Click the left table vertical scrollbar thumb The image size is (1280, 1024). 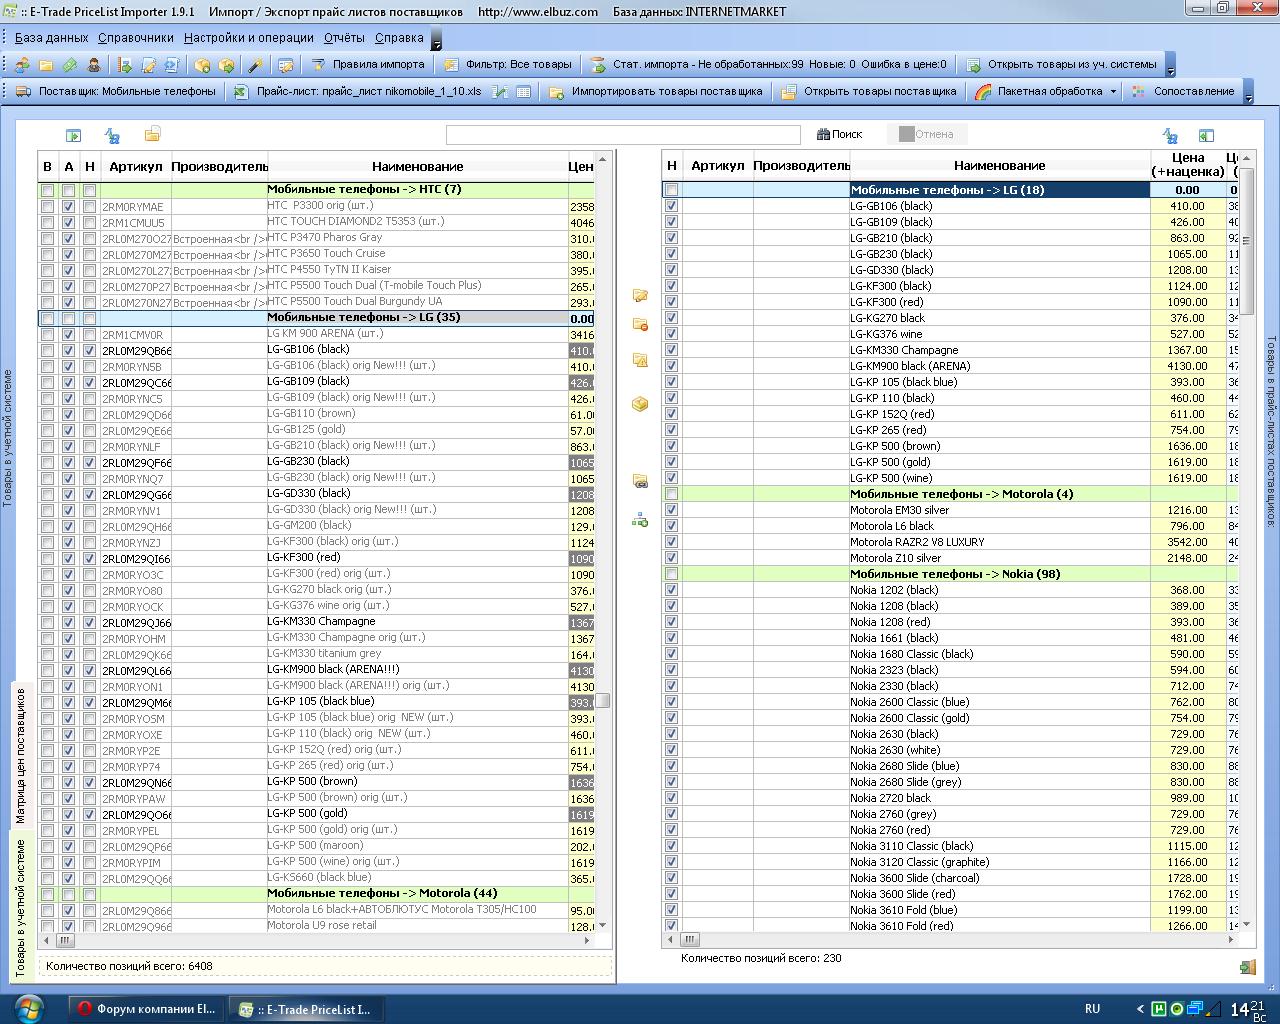603,700
